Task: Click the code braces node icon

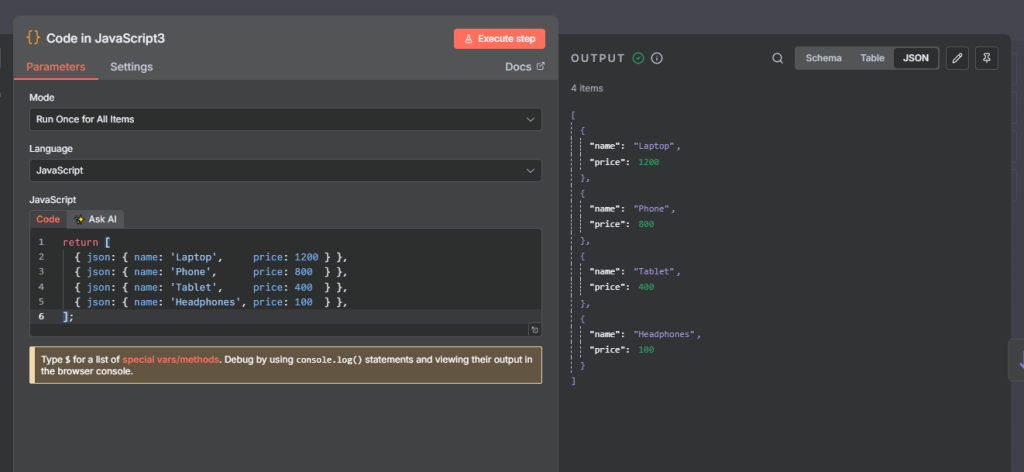Action: tap(33, 38)
